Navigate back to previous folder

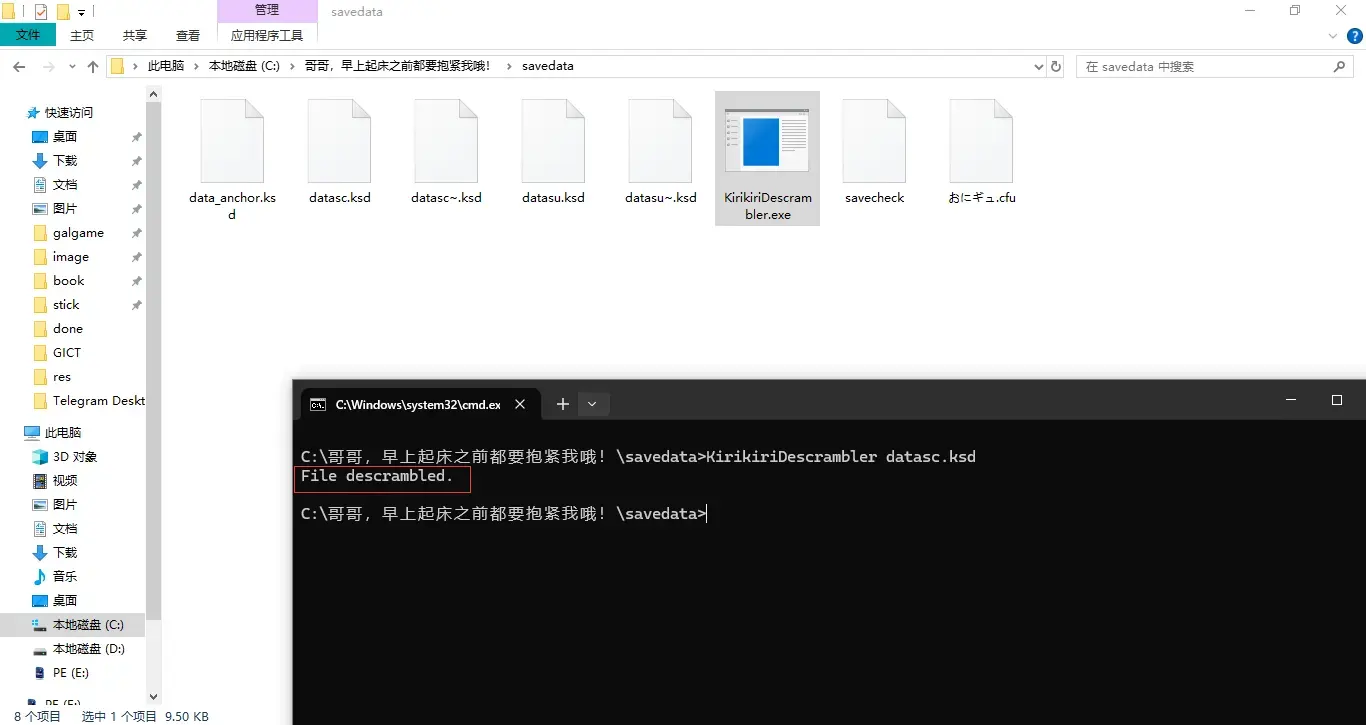(x=18, y=66)
